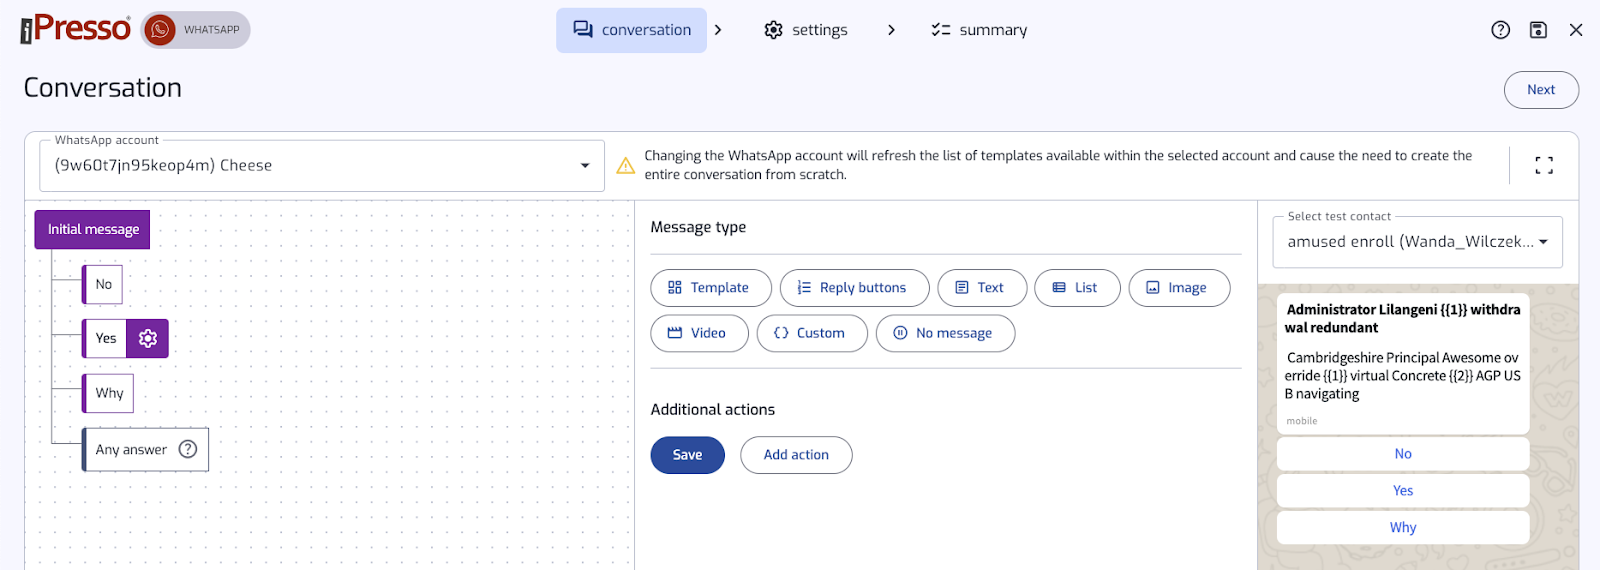Click the save disk icon in header
The image size is (1600, 570).
1538,30
